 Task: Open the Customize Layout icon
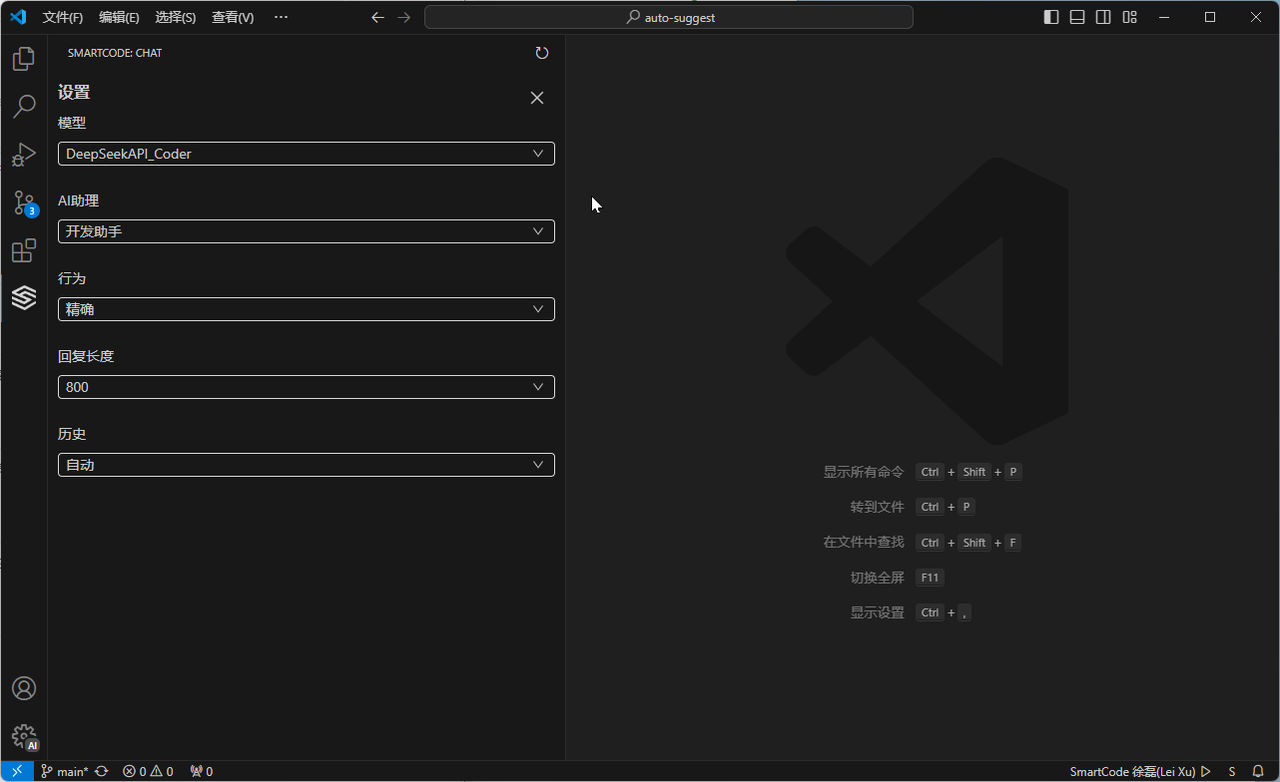[x=1129, y=17]
